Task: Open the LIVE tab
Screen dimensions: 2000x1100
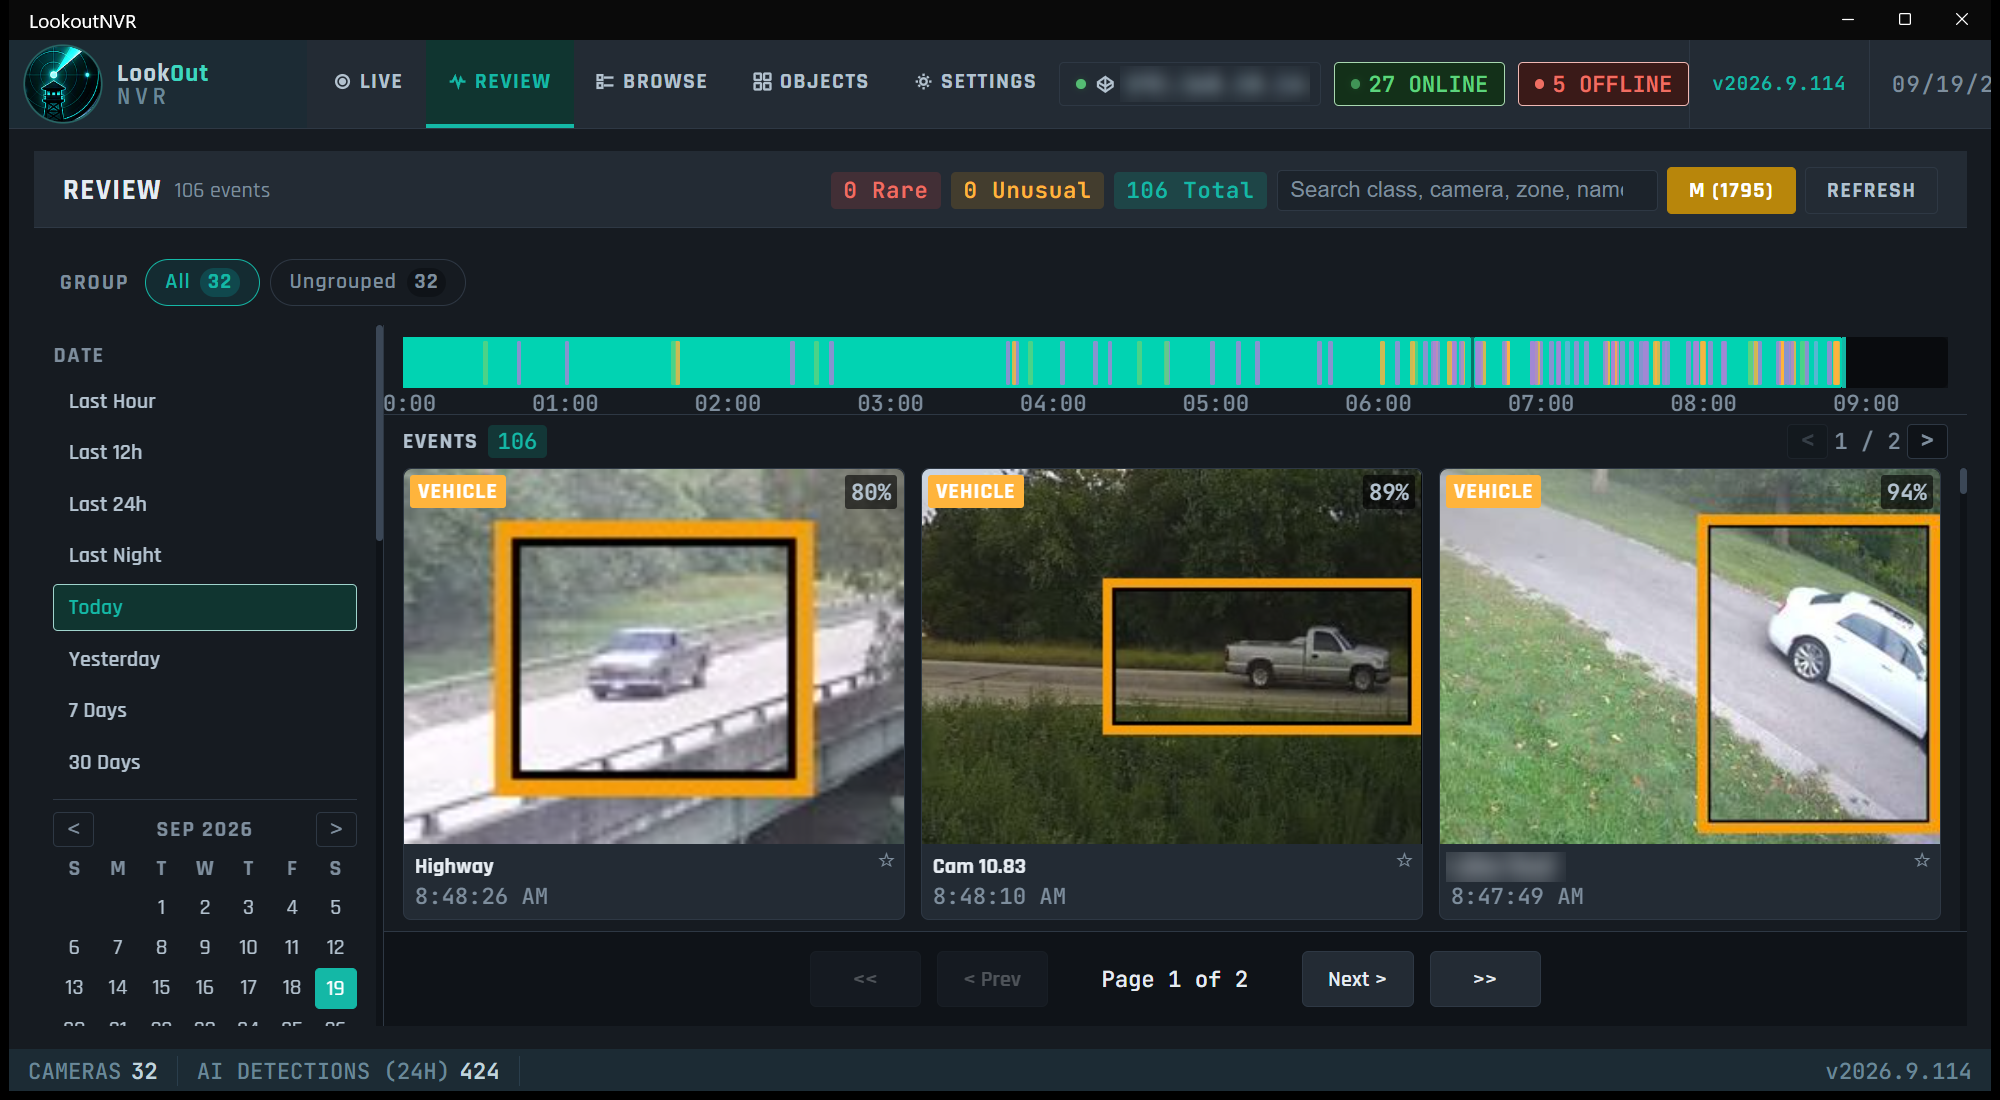Action: tap(368, 82)
